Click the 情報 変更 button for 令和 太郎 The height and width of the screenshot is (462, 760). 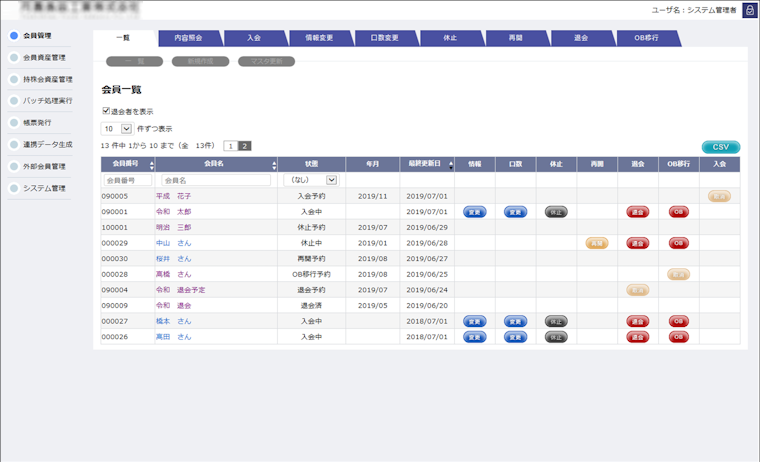pyautogui.click(x=474, y=212)
